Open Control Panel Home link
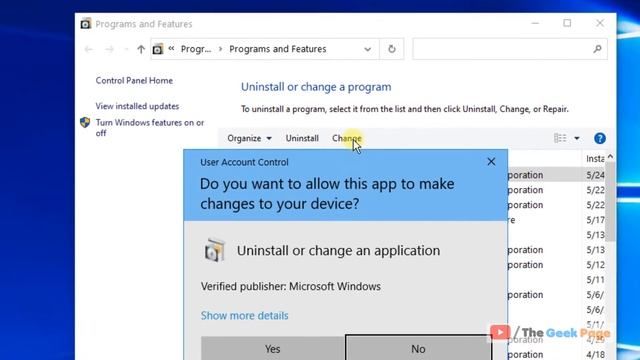 click(134, 81)
